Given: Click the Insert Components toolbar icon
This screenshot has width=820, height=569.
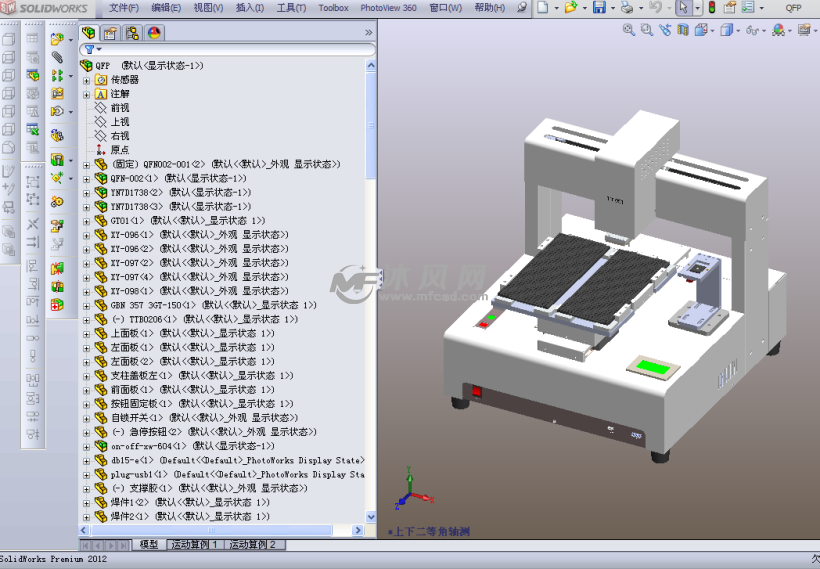Looking at the screenshot, I should pos(57,39).
